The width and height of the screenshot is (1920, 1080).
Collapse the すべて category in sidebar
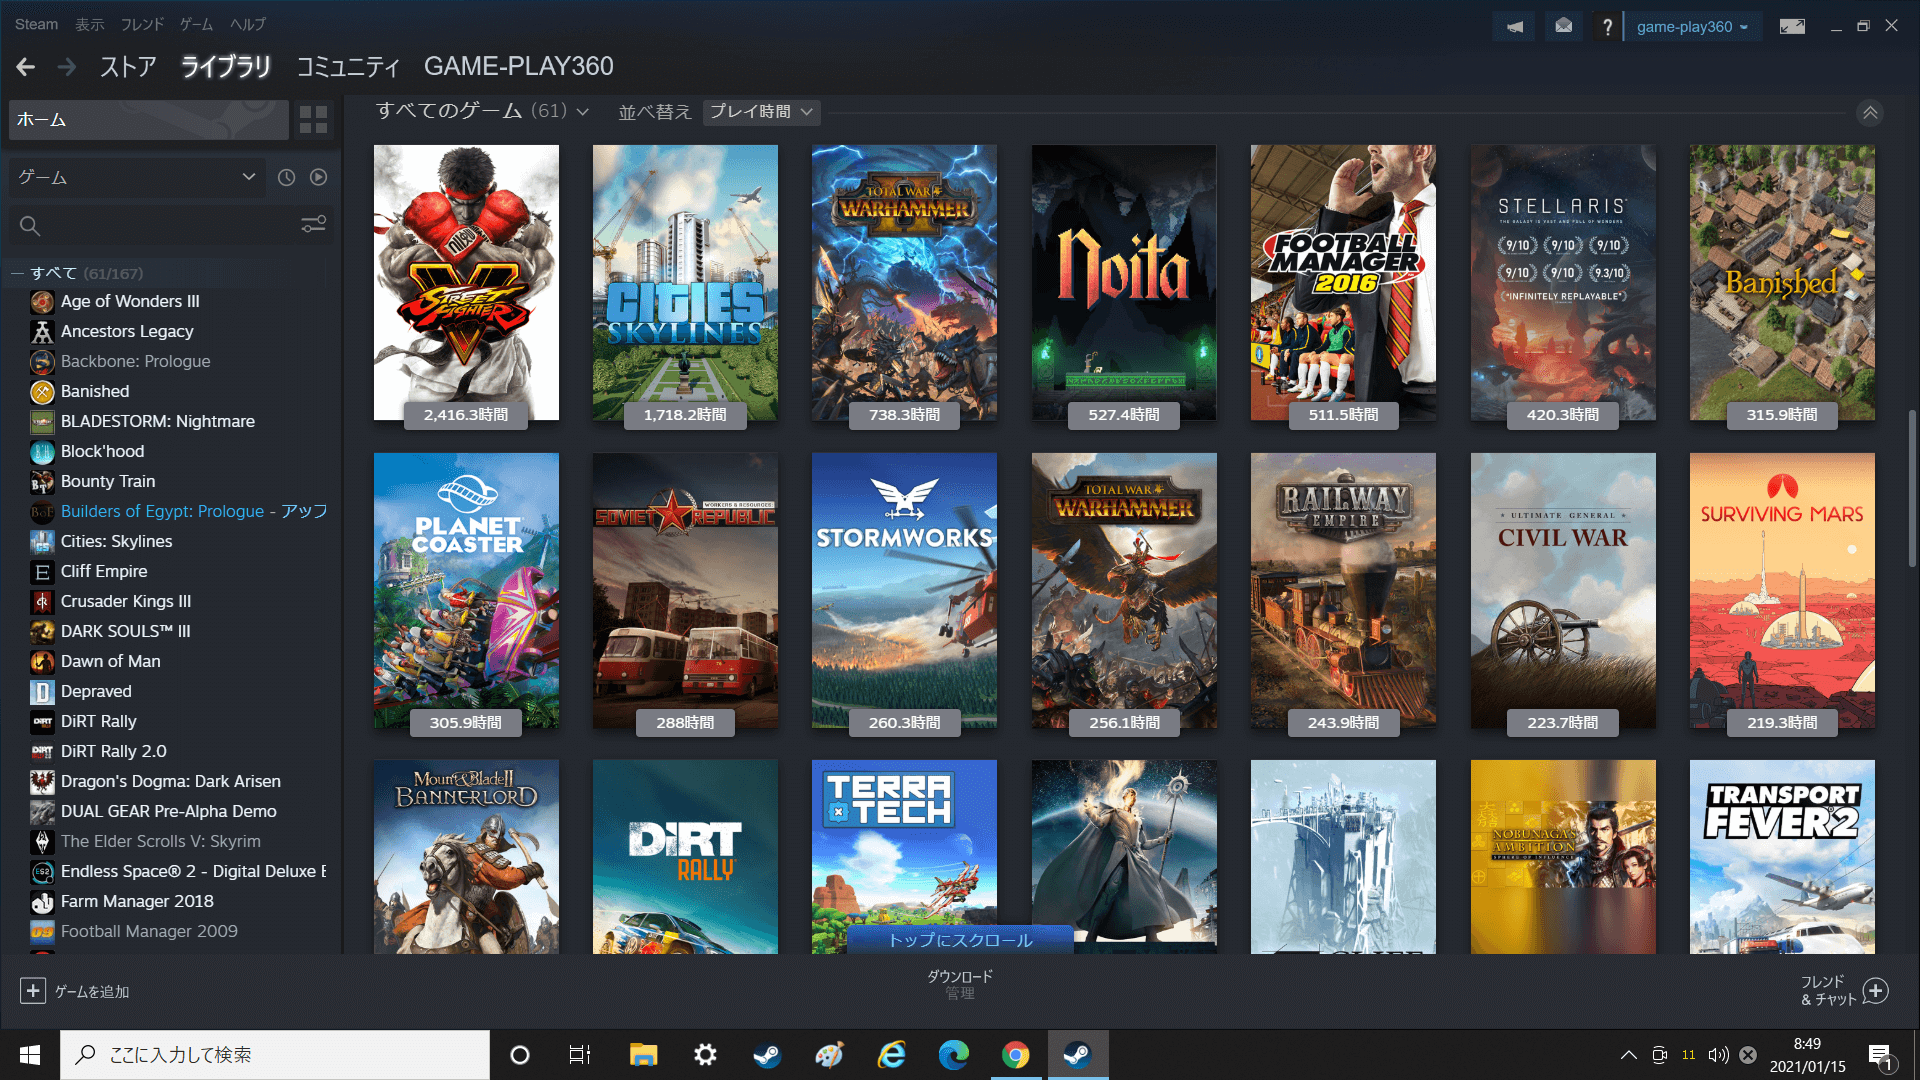(17, 273)
